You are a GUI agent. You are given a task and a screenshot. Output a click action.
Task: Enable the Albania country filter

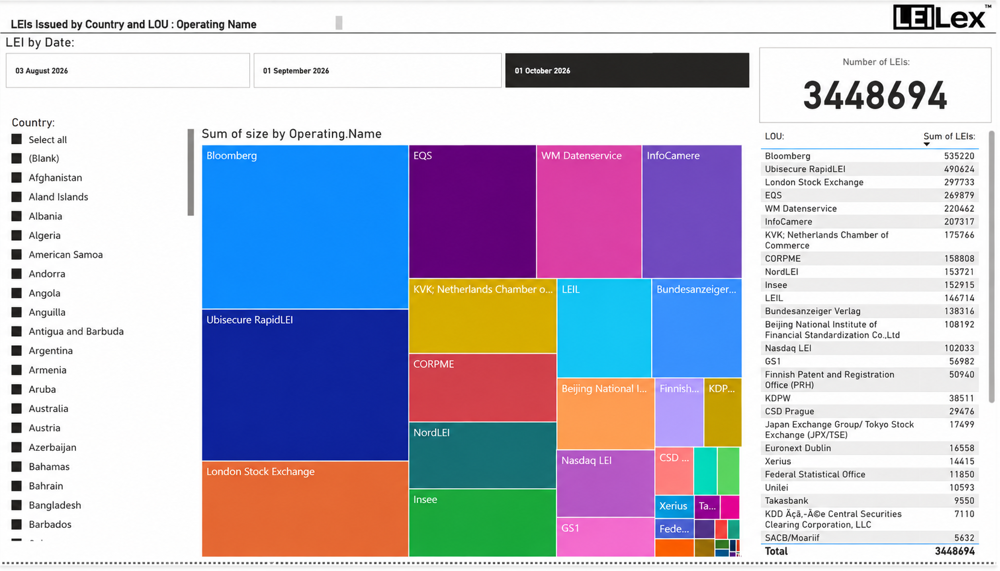pyautogui.click(x=17, y=216)
